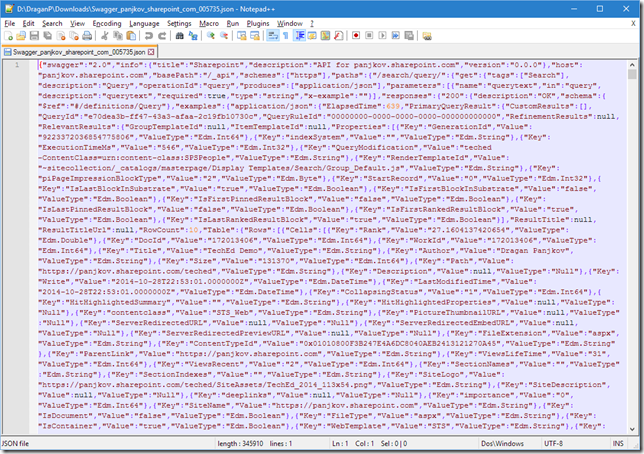
Task: Click the X at the right of the menu bar
Action: coord(633,23)
